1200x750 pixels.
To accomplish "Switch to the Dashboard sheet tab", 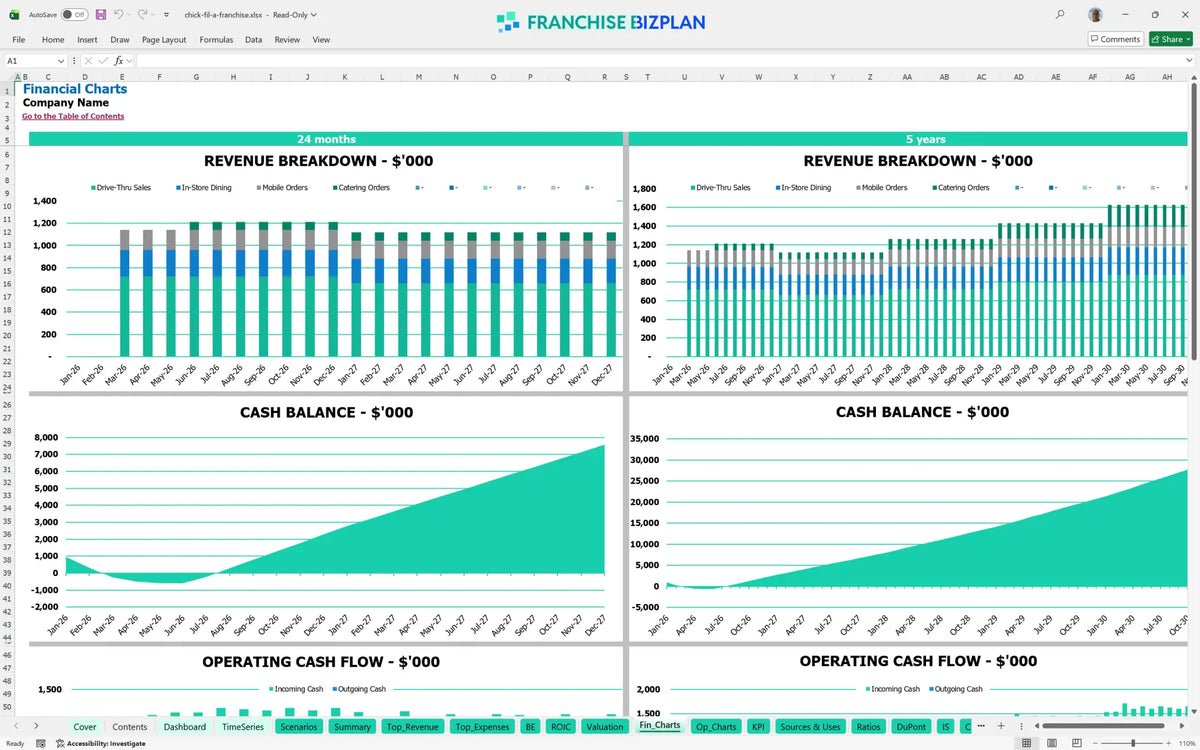I will 185,727.
